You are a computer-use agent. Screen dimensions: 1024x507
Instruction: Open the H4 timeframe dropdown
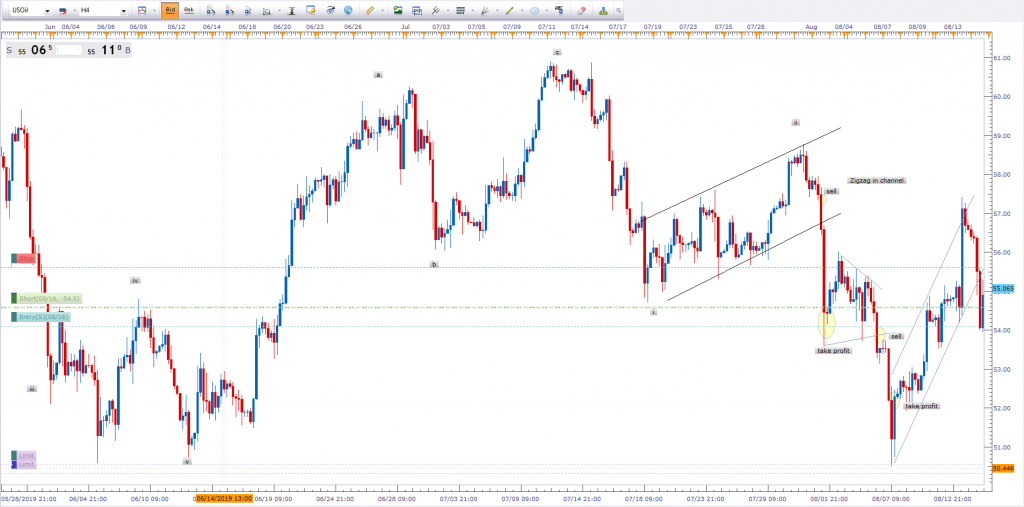tap(100, 9)
